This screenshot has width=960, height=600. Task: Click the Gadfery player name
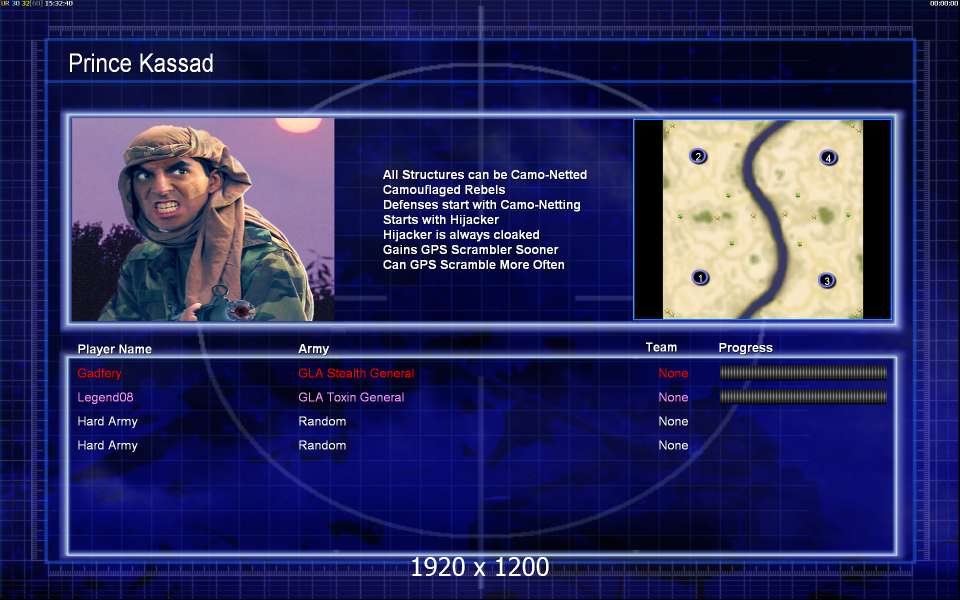click(x=99, y=373)
